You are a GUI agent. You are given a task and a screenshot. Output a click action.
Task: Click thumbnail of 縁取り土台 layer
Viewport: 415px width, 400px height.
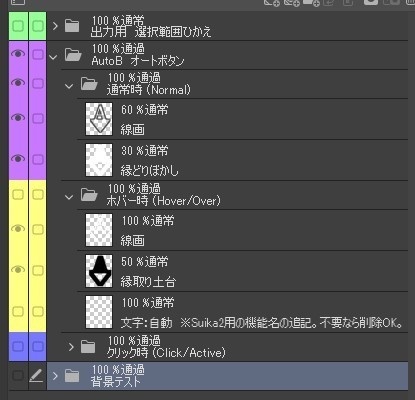[99, 271]
